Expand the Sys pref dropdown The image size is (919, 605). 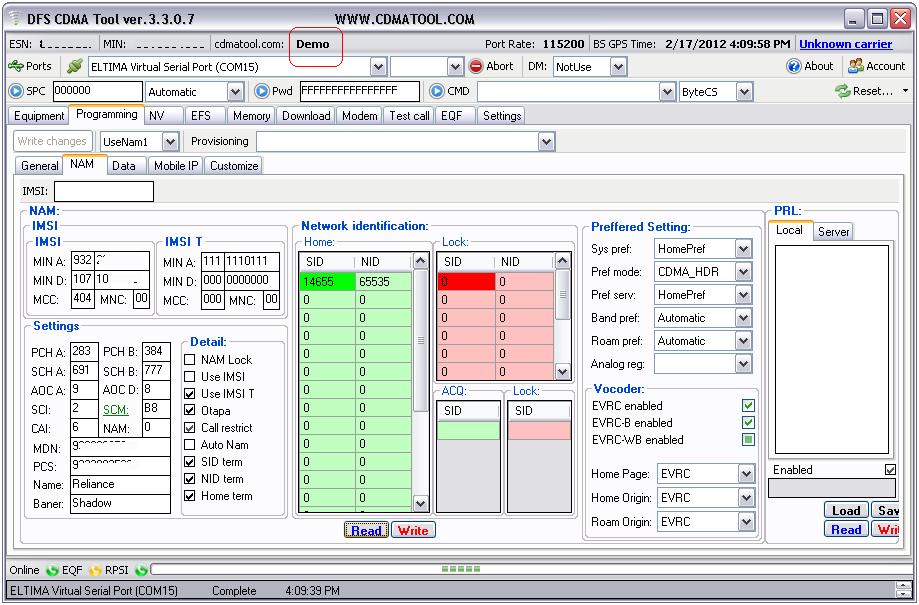coord(743,249)
